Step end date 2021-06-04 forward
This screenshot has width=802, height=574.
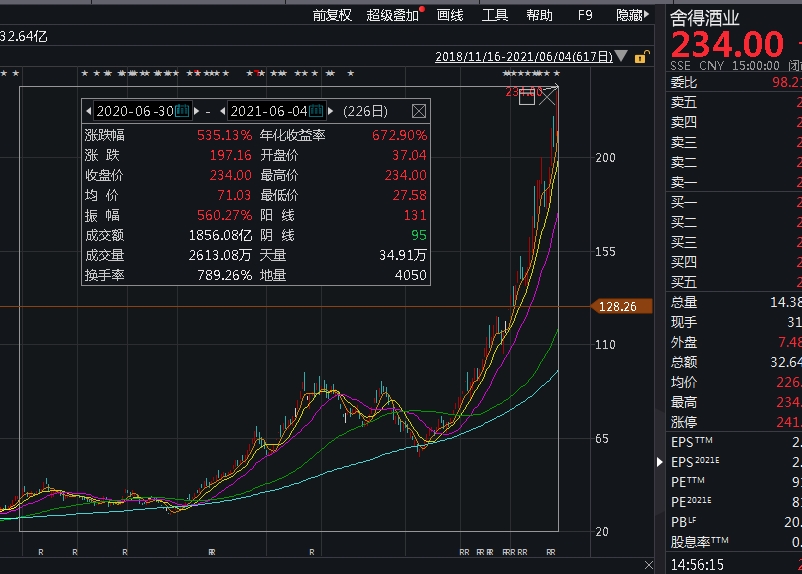point(330,111)
